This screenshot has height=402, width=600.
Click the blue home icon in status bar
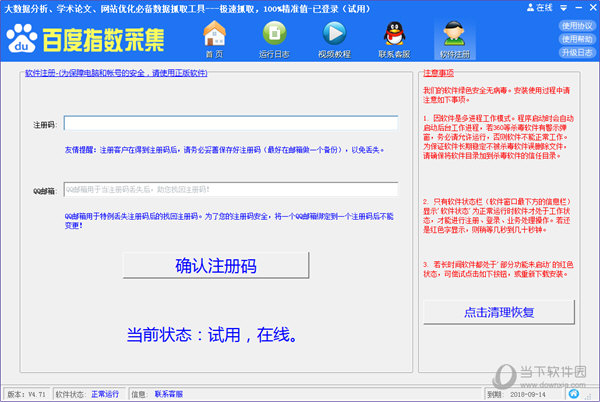574,394
